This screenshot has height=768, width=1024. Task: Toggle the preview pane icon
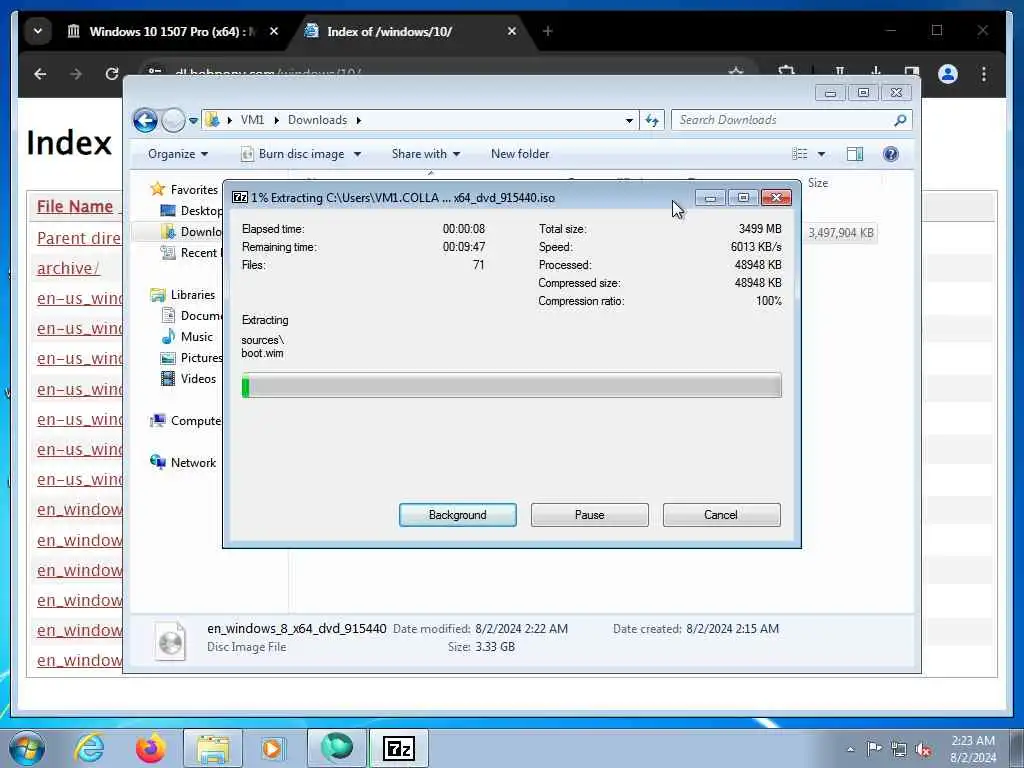tap(855, 154)
